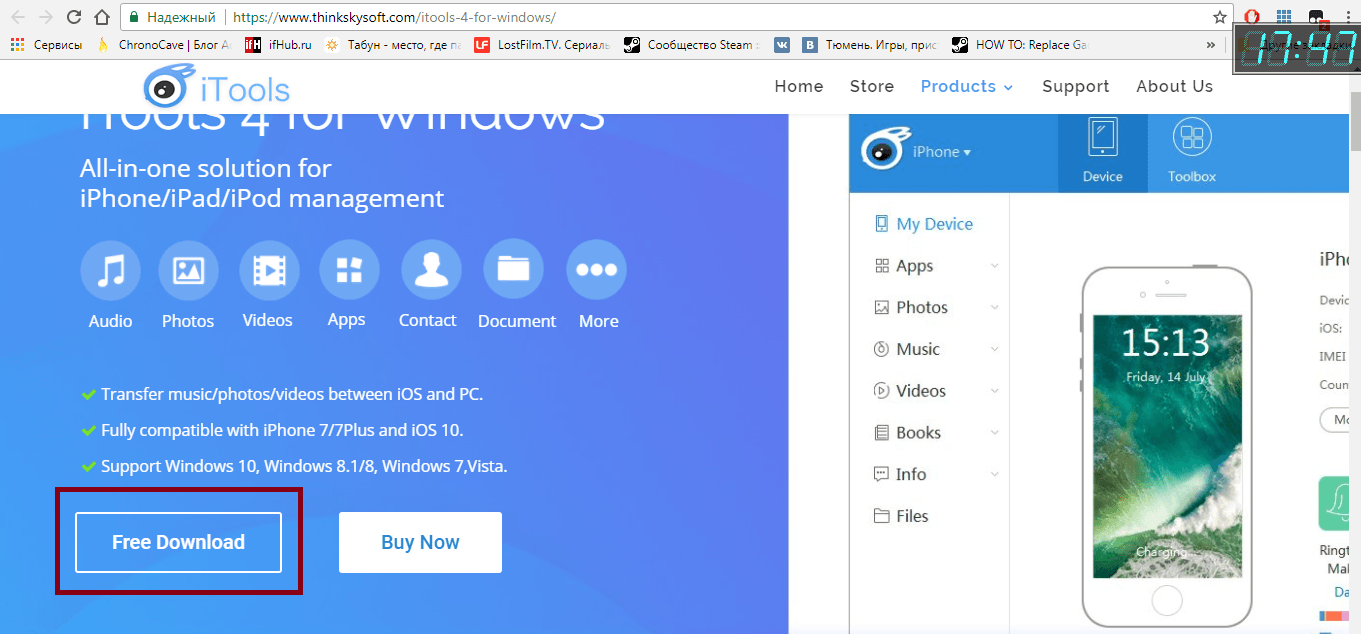Screen dimensions: 1361x634
Task: Click the green secure padlock icon
Action: [133, 18]
